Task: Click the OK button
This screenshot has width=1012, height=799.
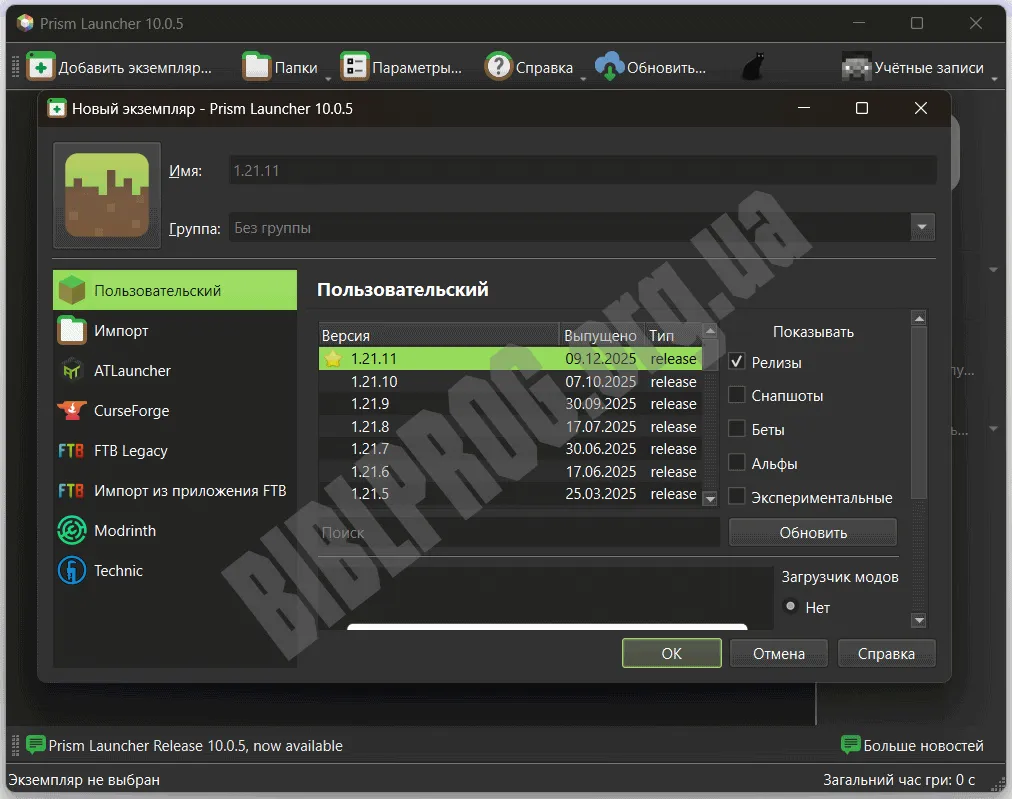Action: coord(672,653)
